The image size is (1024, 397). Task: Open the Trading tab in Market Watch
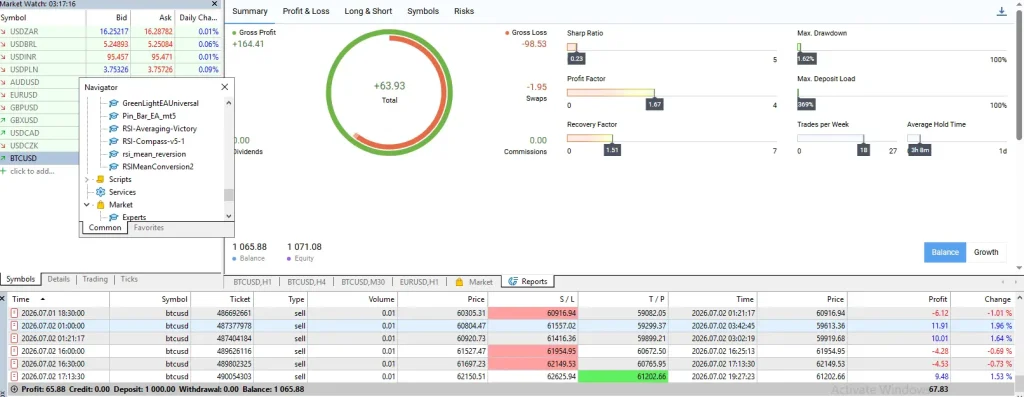(x=95, y=279)
